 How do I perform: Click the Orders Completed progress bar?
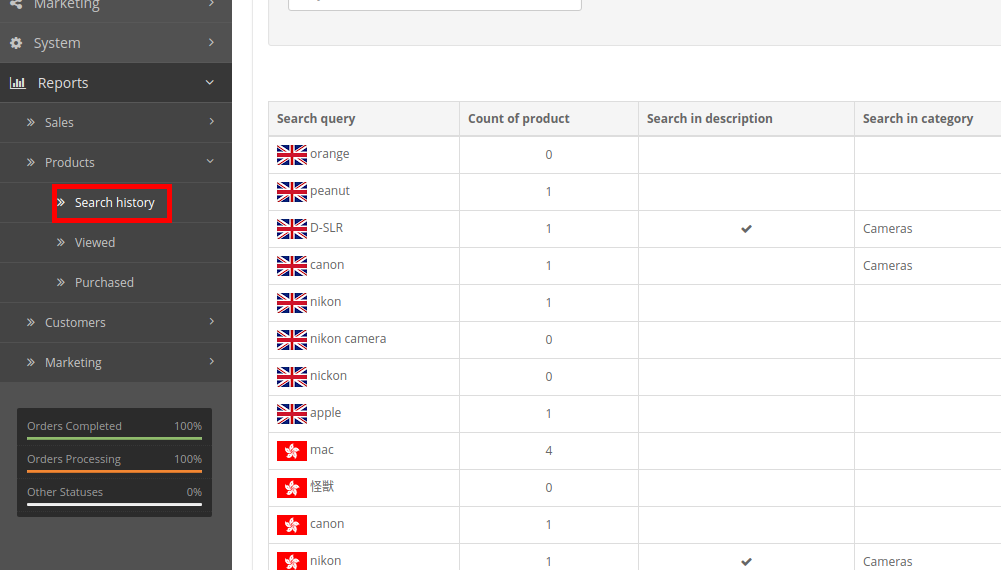coord(114,439)
